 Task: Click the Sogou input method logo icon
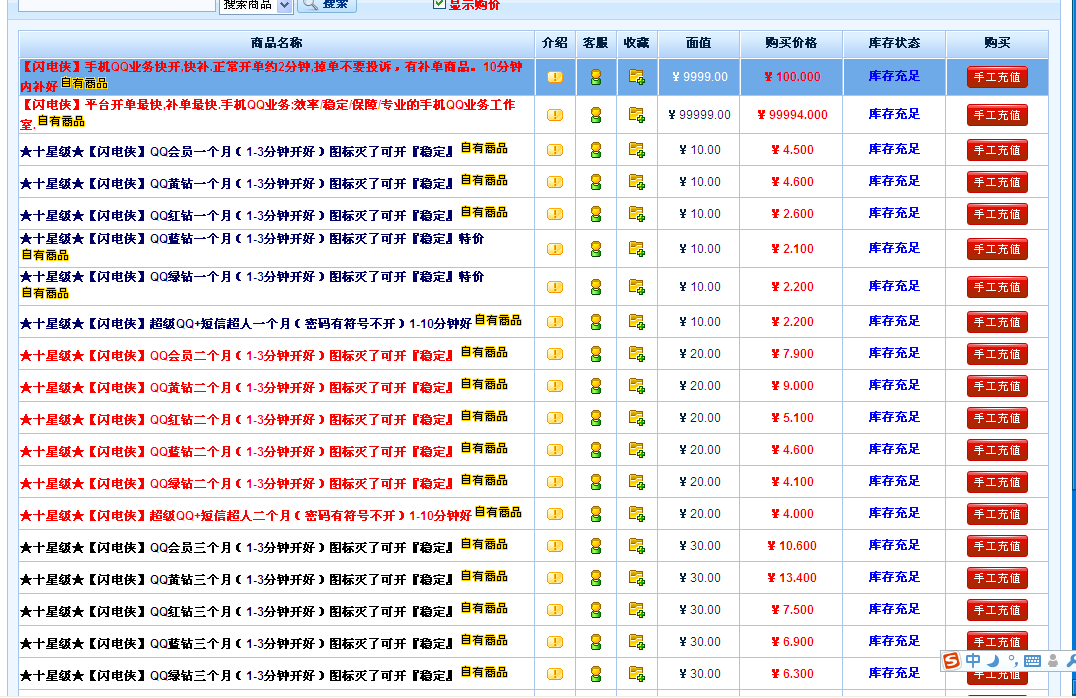(x=952, y=660)
